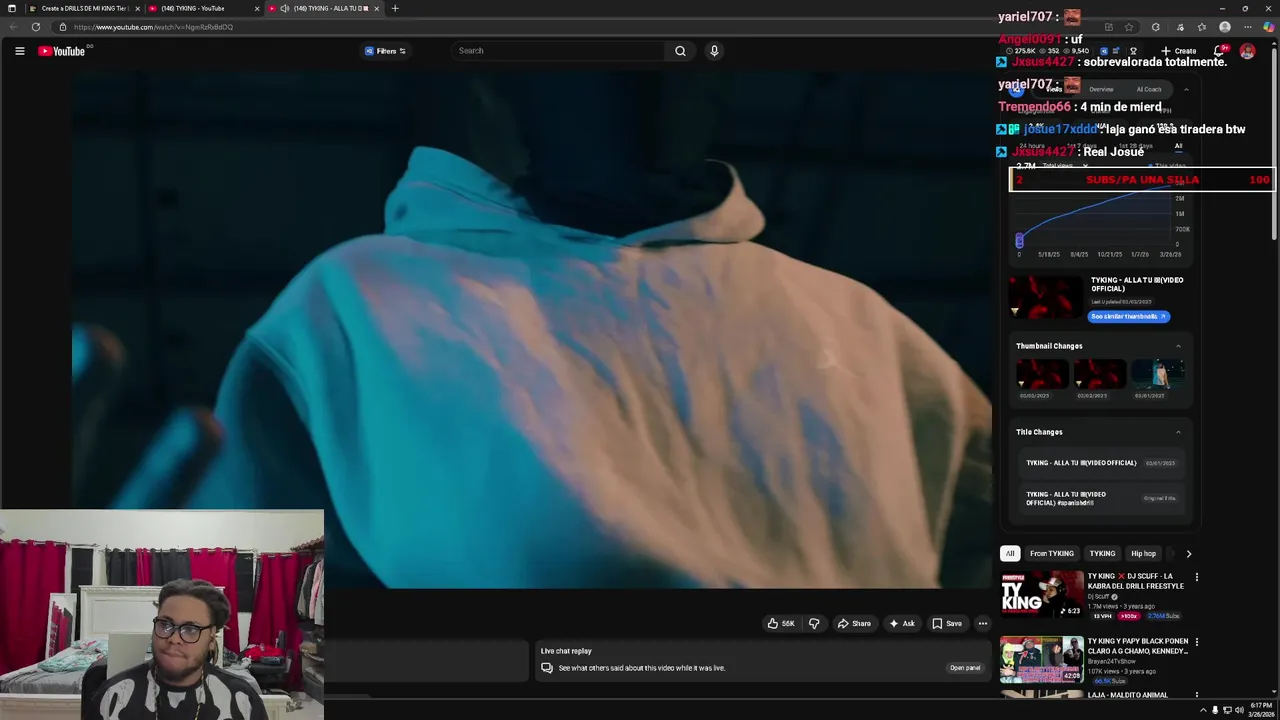Open the browser Copilot icon
The image size is (1280, 720).
click(1268, 27)
